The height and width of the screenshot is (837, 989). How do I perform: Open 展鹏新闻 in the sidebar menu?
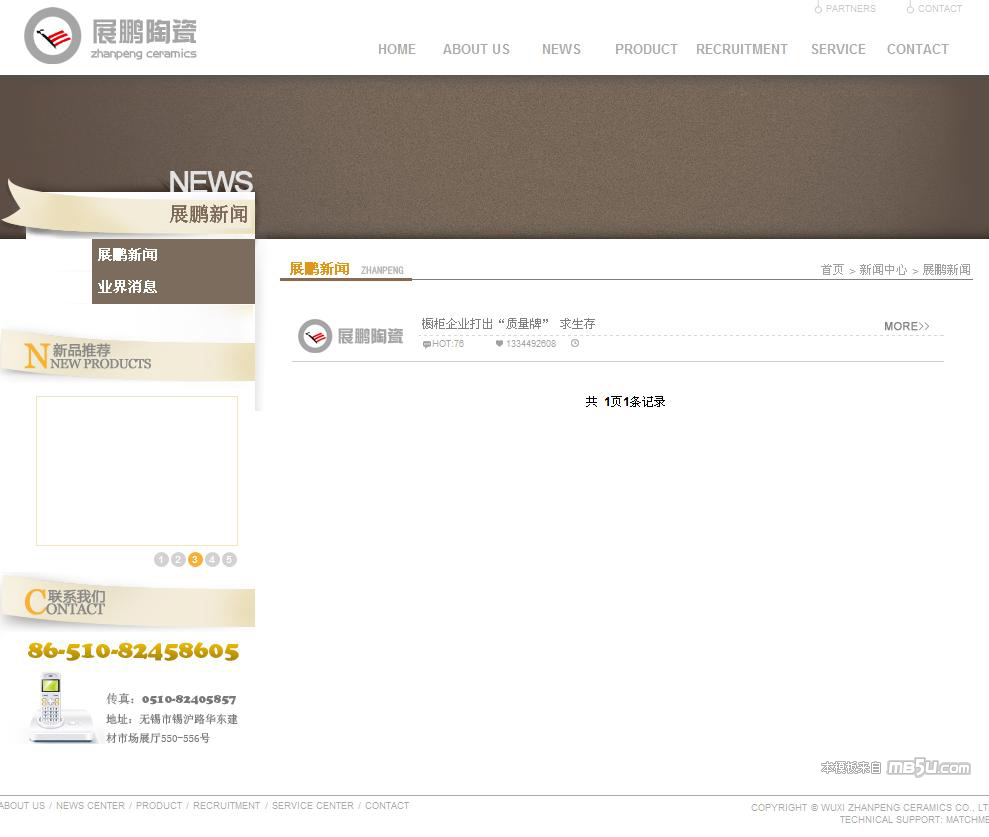[x=128, y=255]
